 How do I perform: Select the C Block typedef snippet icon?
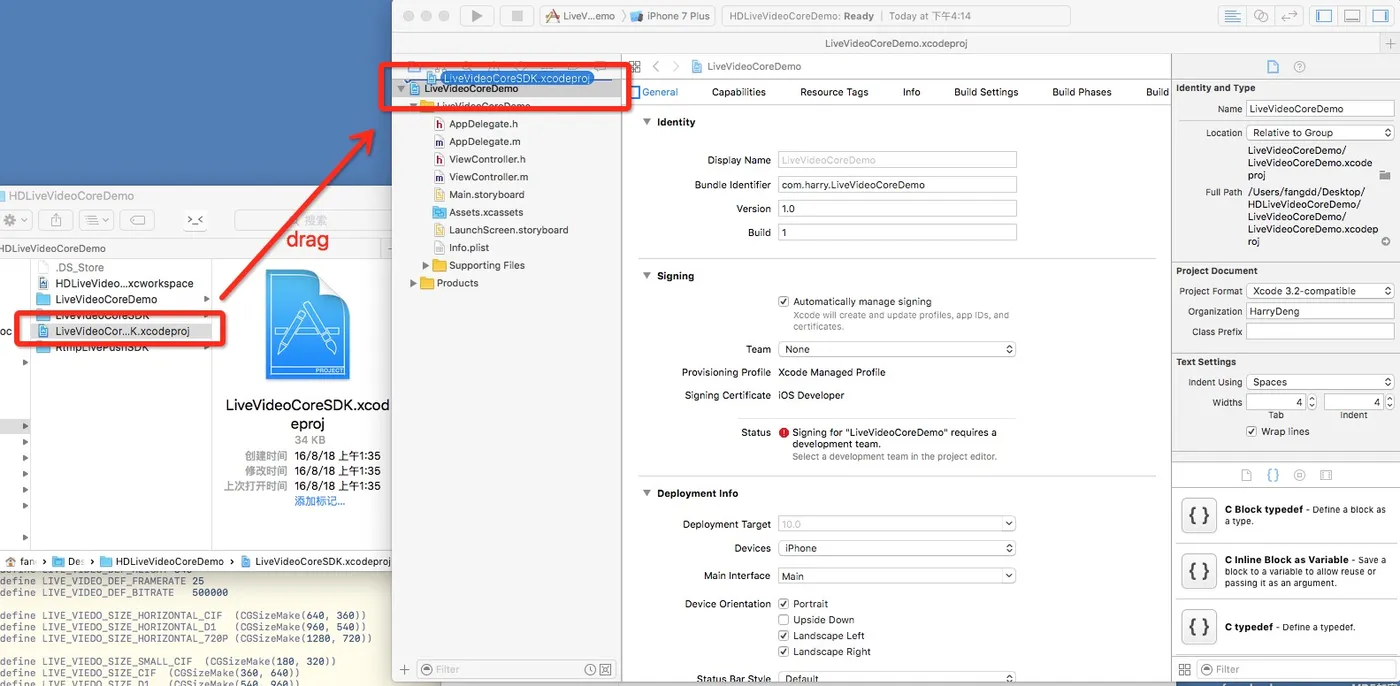click(x=1199, y=516)
